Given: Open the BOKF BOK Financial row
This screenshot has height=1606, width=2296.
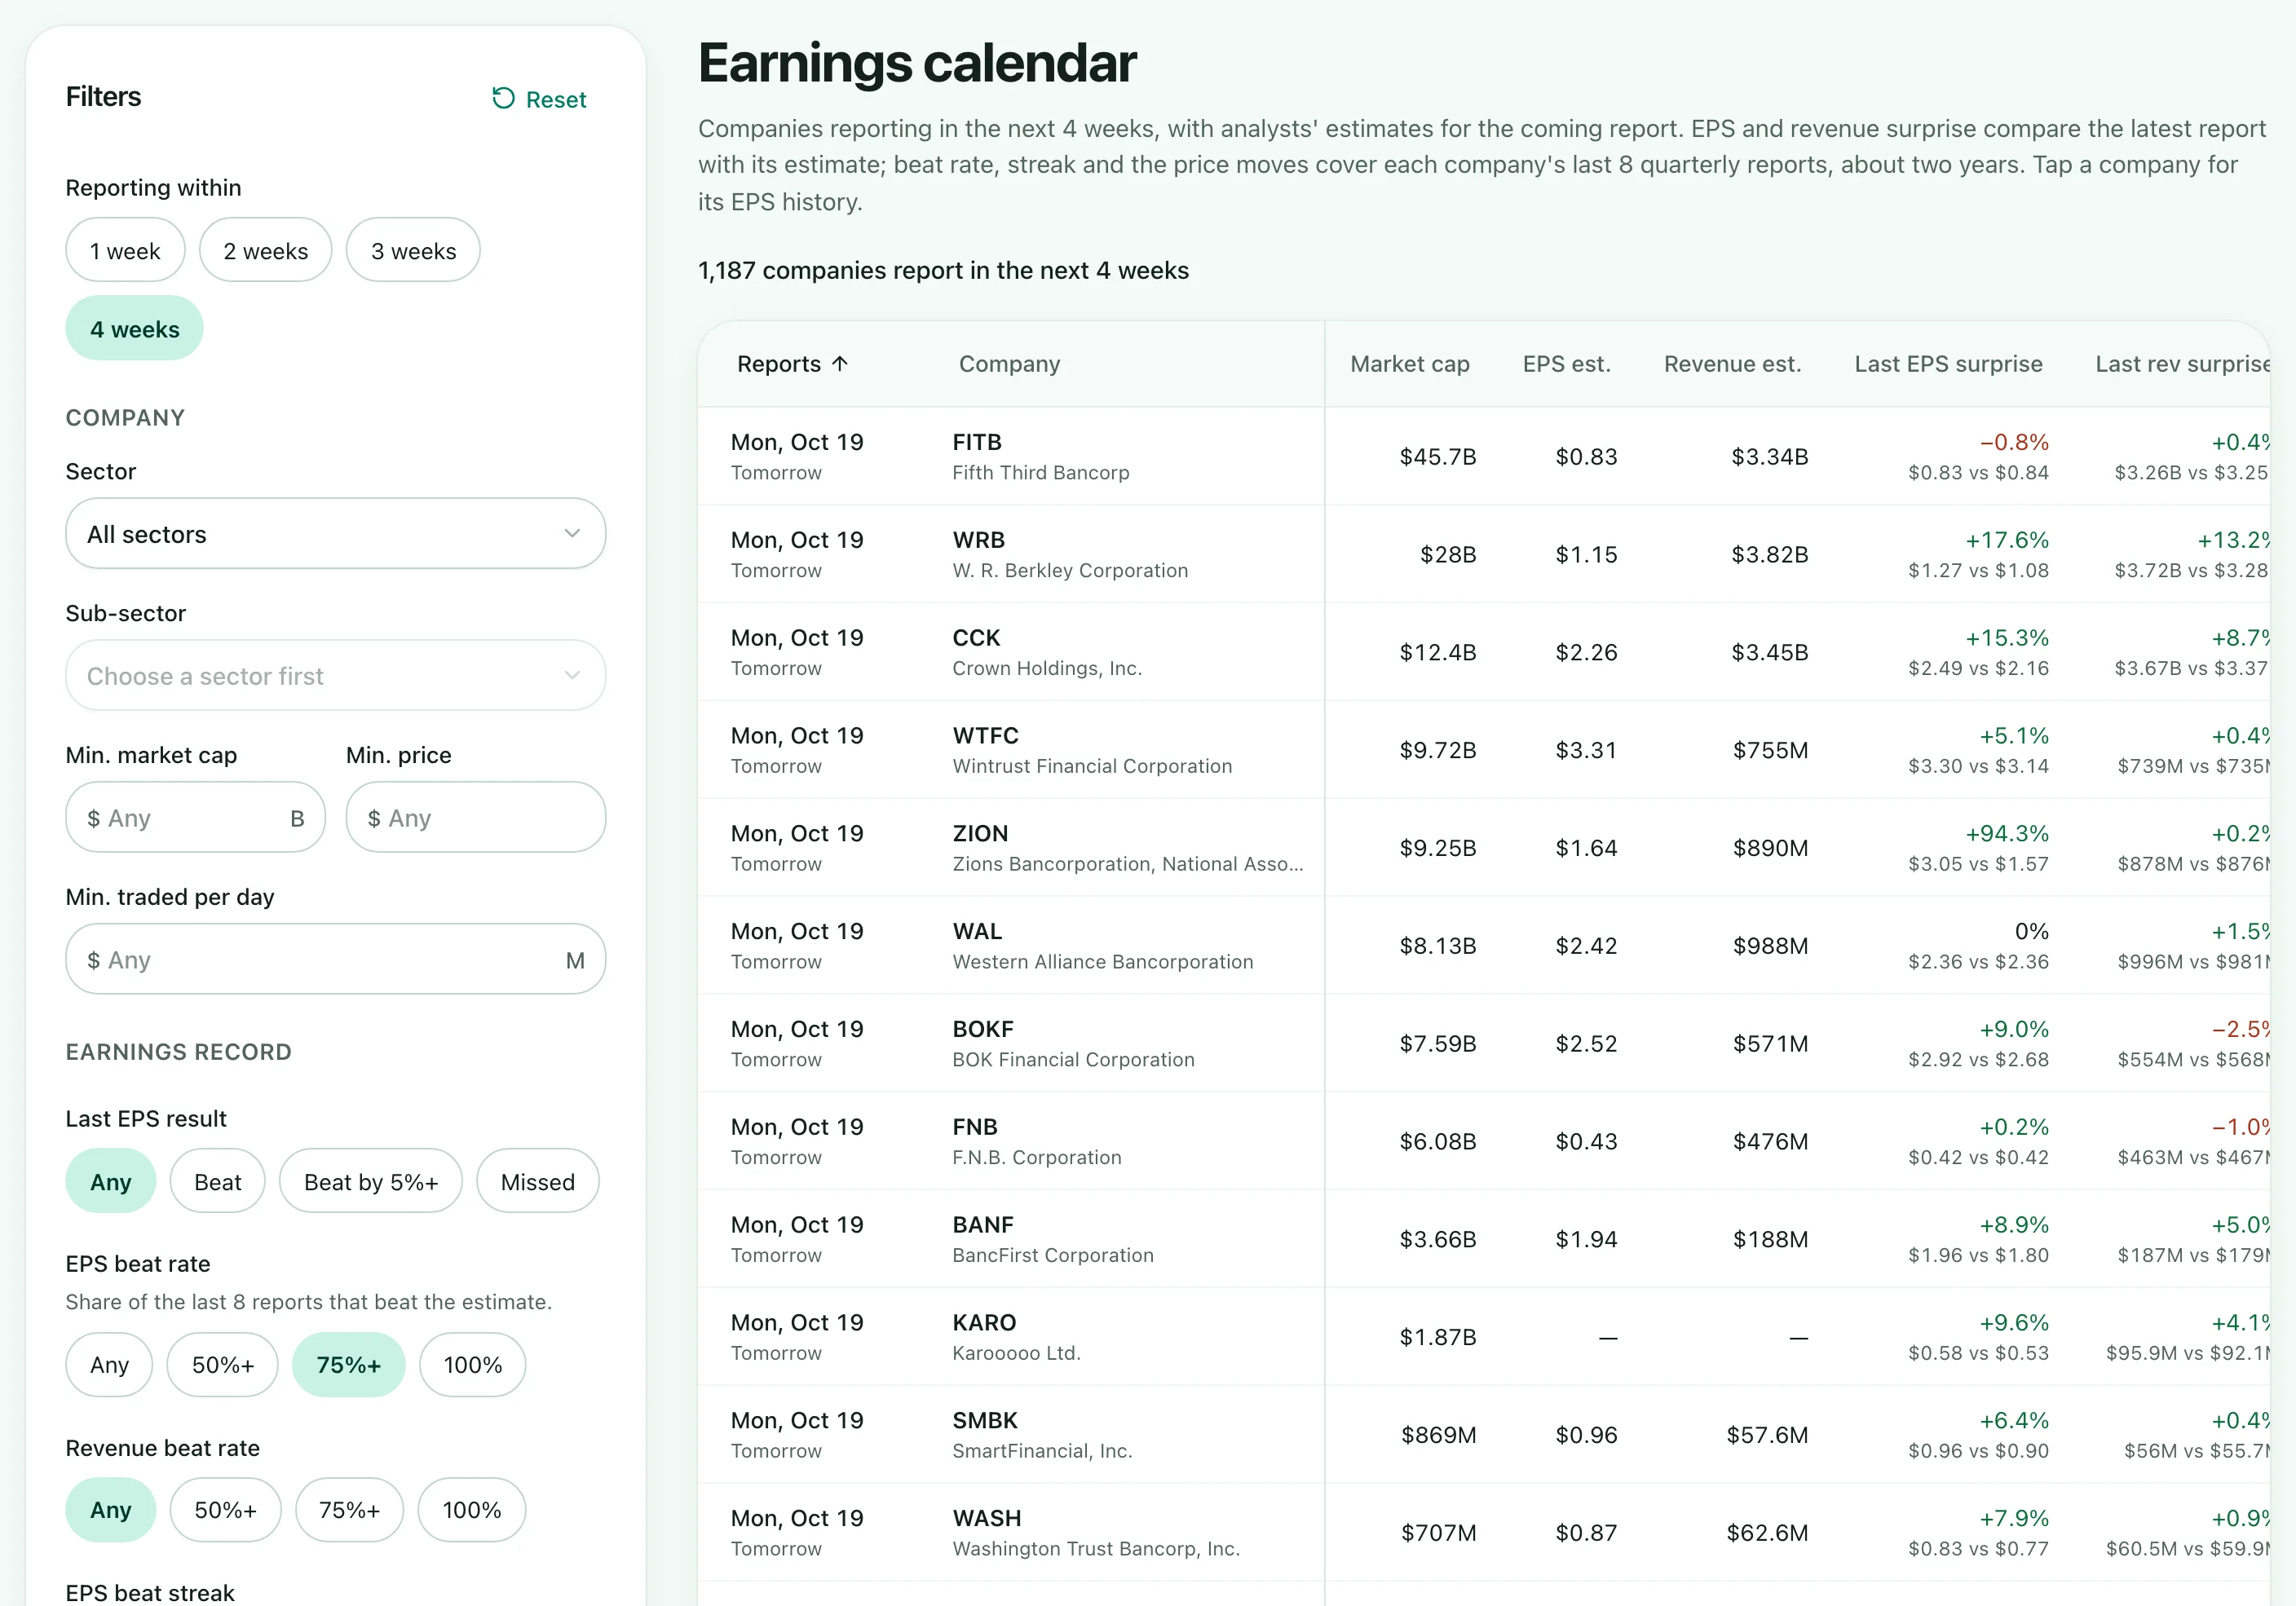Looking at the screenshot, I should point(1483,1044).
